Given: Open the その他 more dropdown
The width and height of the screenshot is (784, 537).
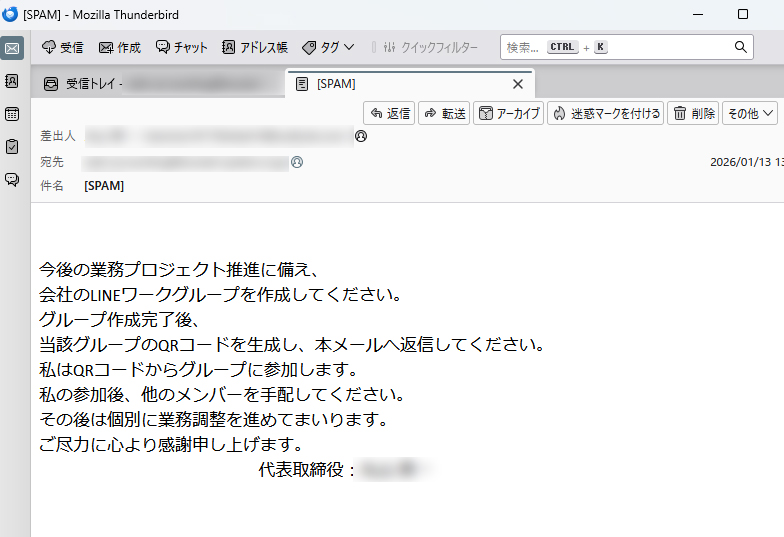Looking at the screenshot, I should [750, 114].
